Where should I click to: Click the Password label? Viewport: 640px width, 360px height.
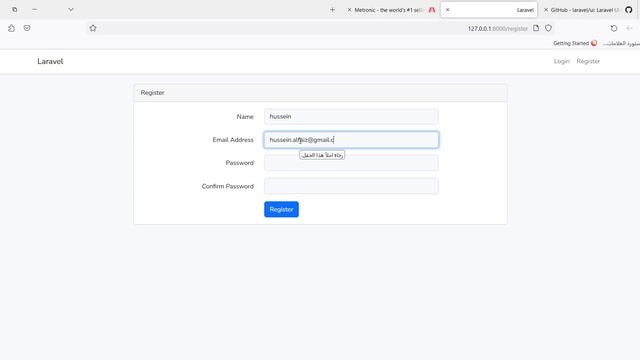[x=240, y=163]
